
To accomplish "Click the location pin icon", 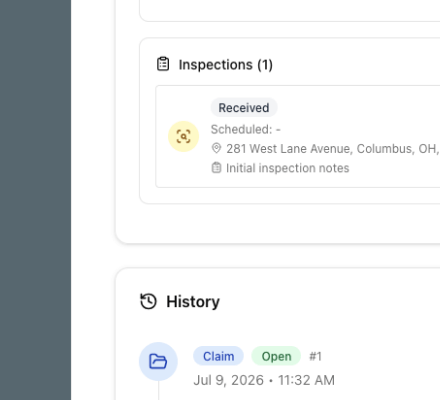I will (216, 148).
